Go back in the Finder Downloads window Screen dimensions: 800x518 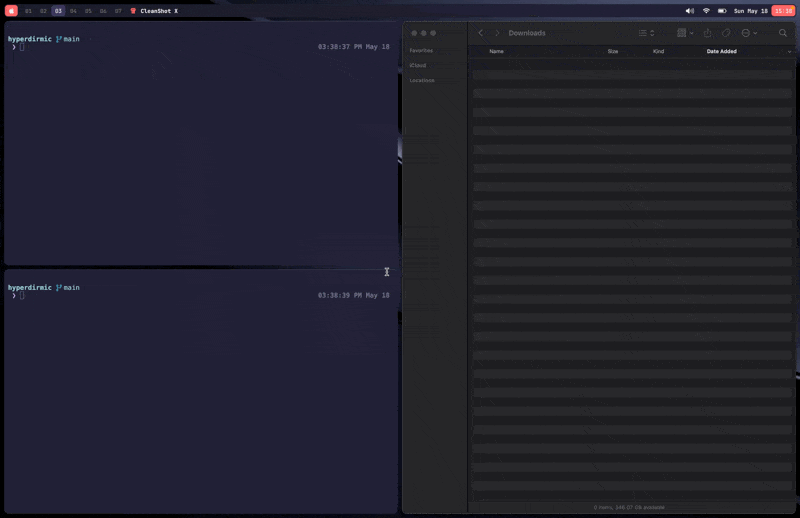click(481, 33)
